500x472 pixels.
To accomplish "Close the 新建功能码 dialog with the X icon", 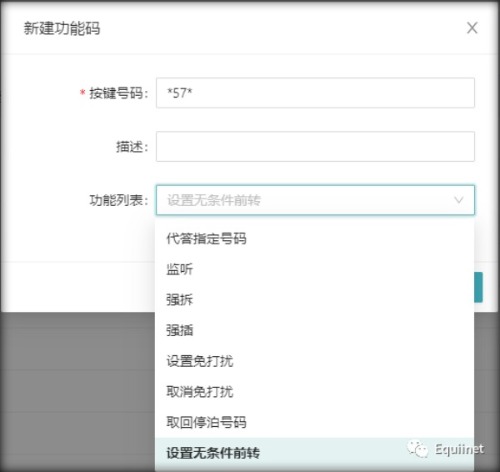I will point(472,28).
